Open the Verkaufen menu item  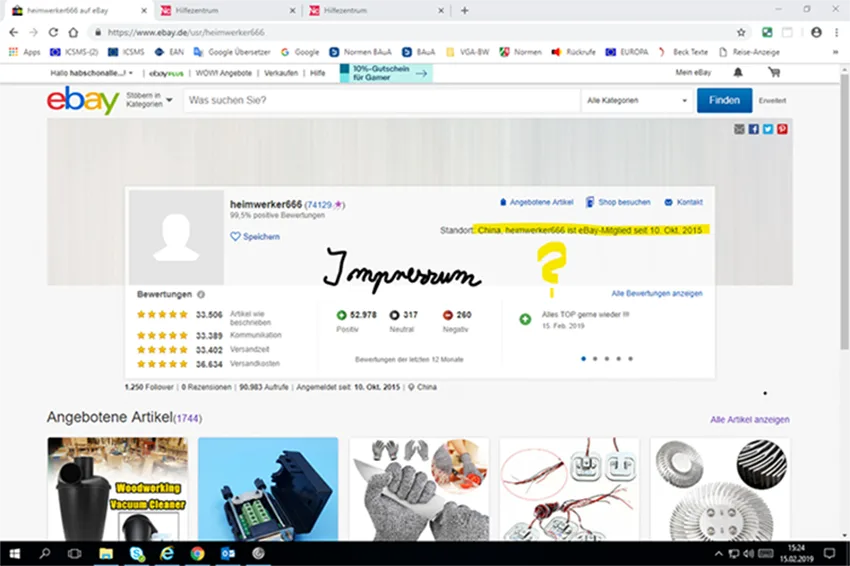pyautogui.click(x=281, y=73)
